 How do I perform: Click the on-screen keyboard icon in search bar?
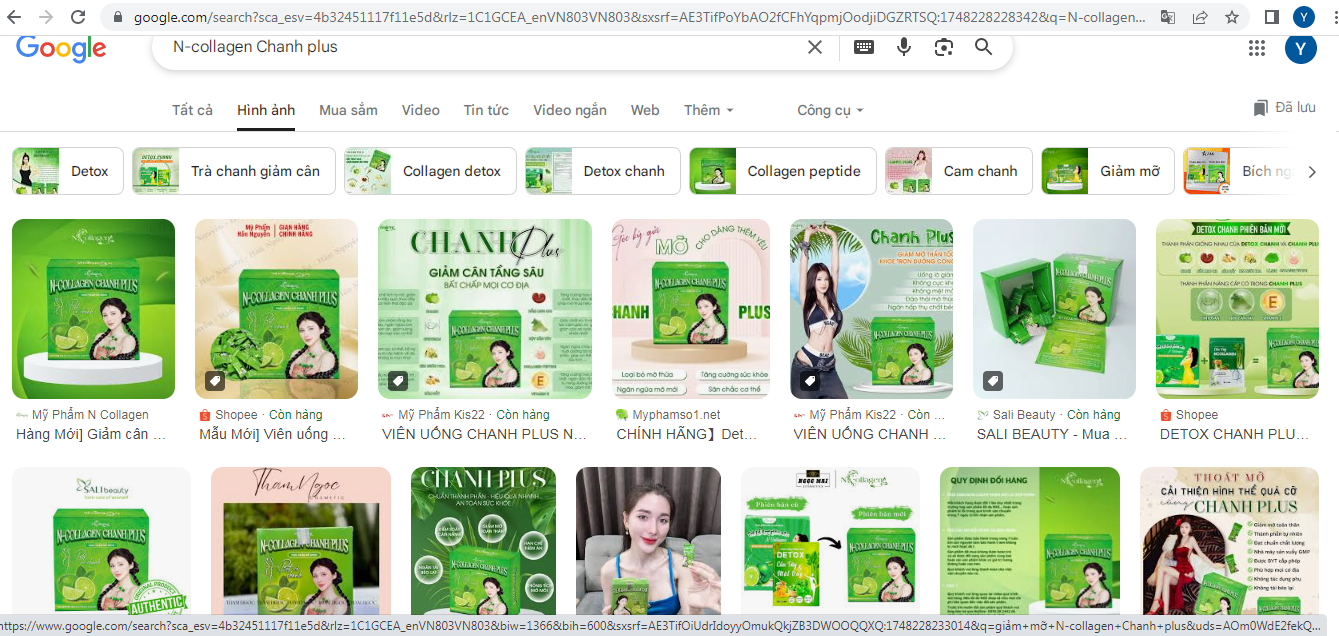tap(863, 47)
